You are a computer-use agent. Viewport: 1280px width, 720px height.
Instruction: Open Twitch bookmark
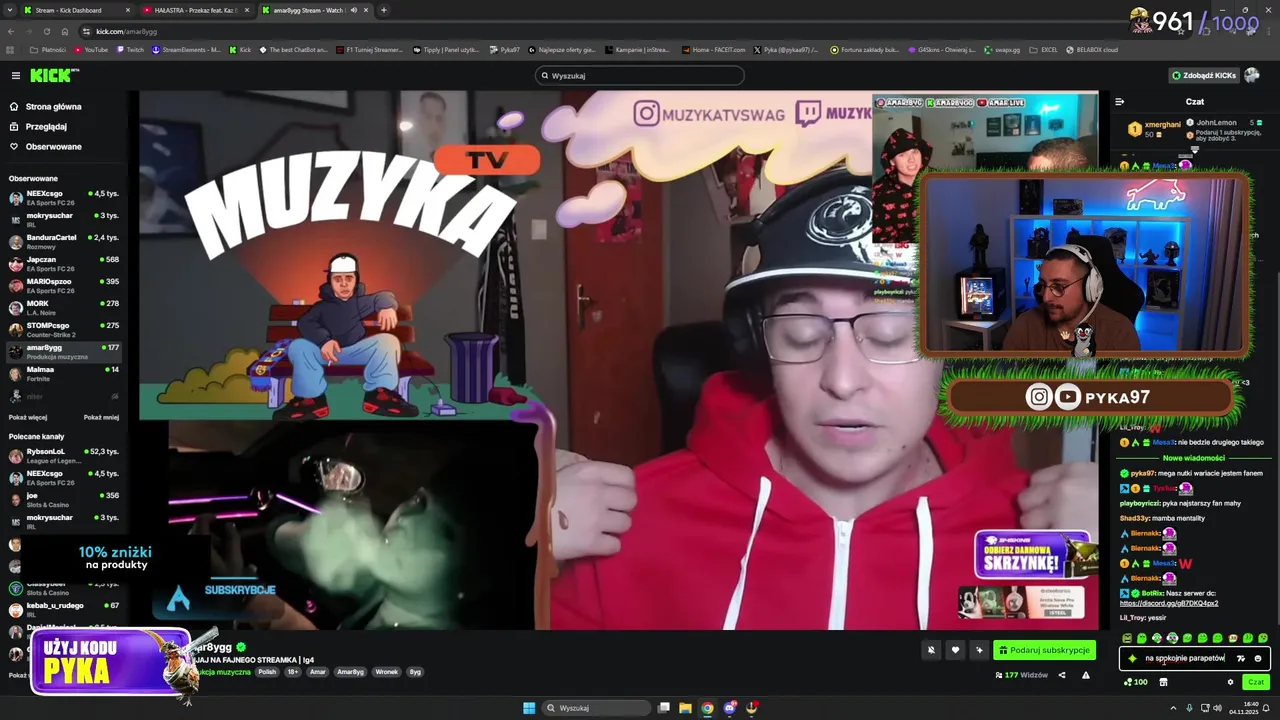[129, 49]
